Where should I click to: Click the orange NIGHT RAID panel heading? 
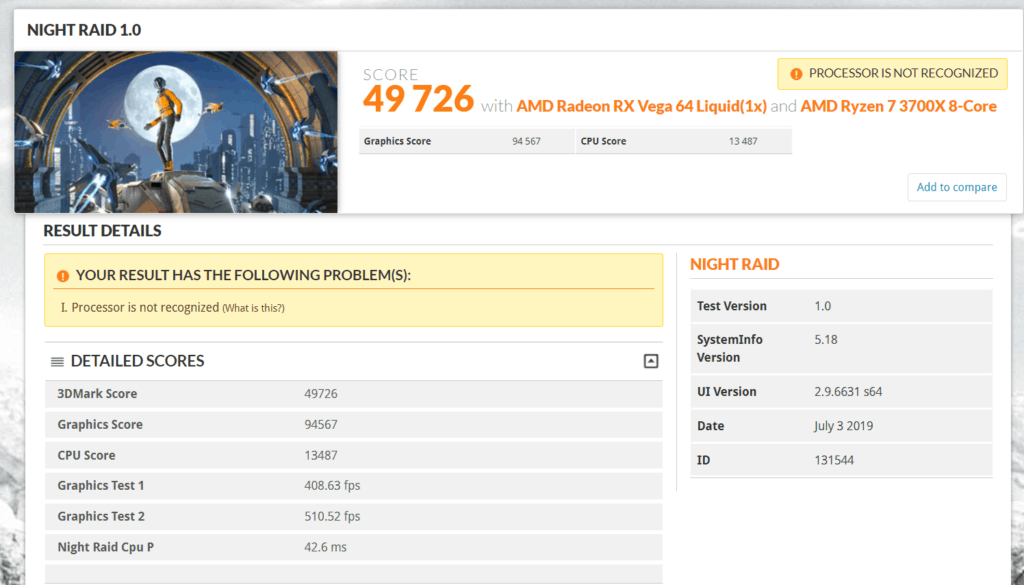pos(734,265)
